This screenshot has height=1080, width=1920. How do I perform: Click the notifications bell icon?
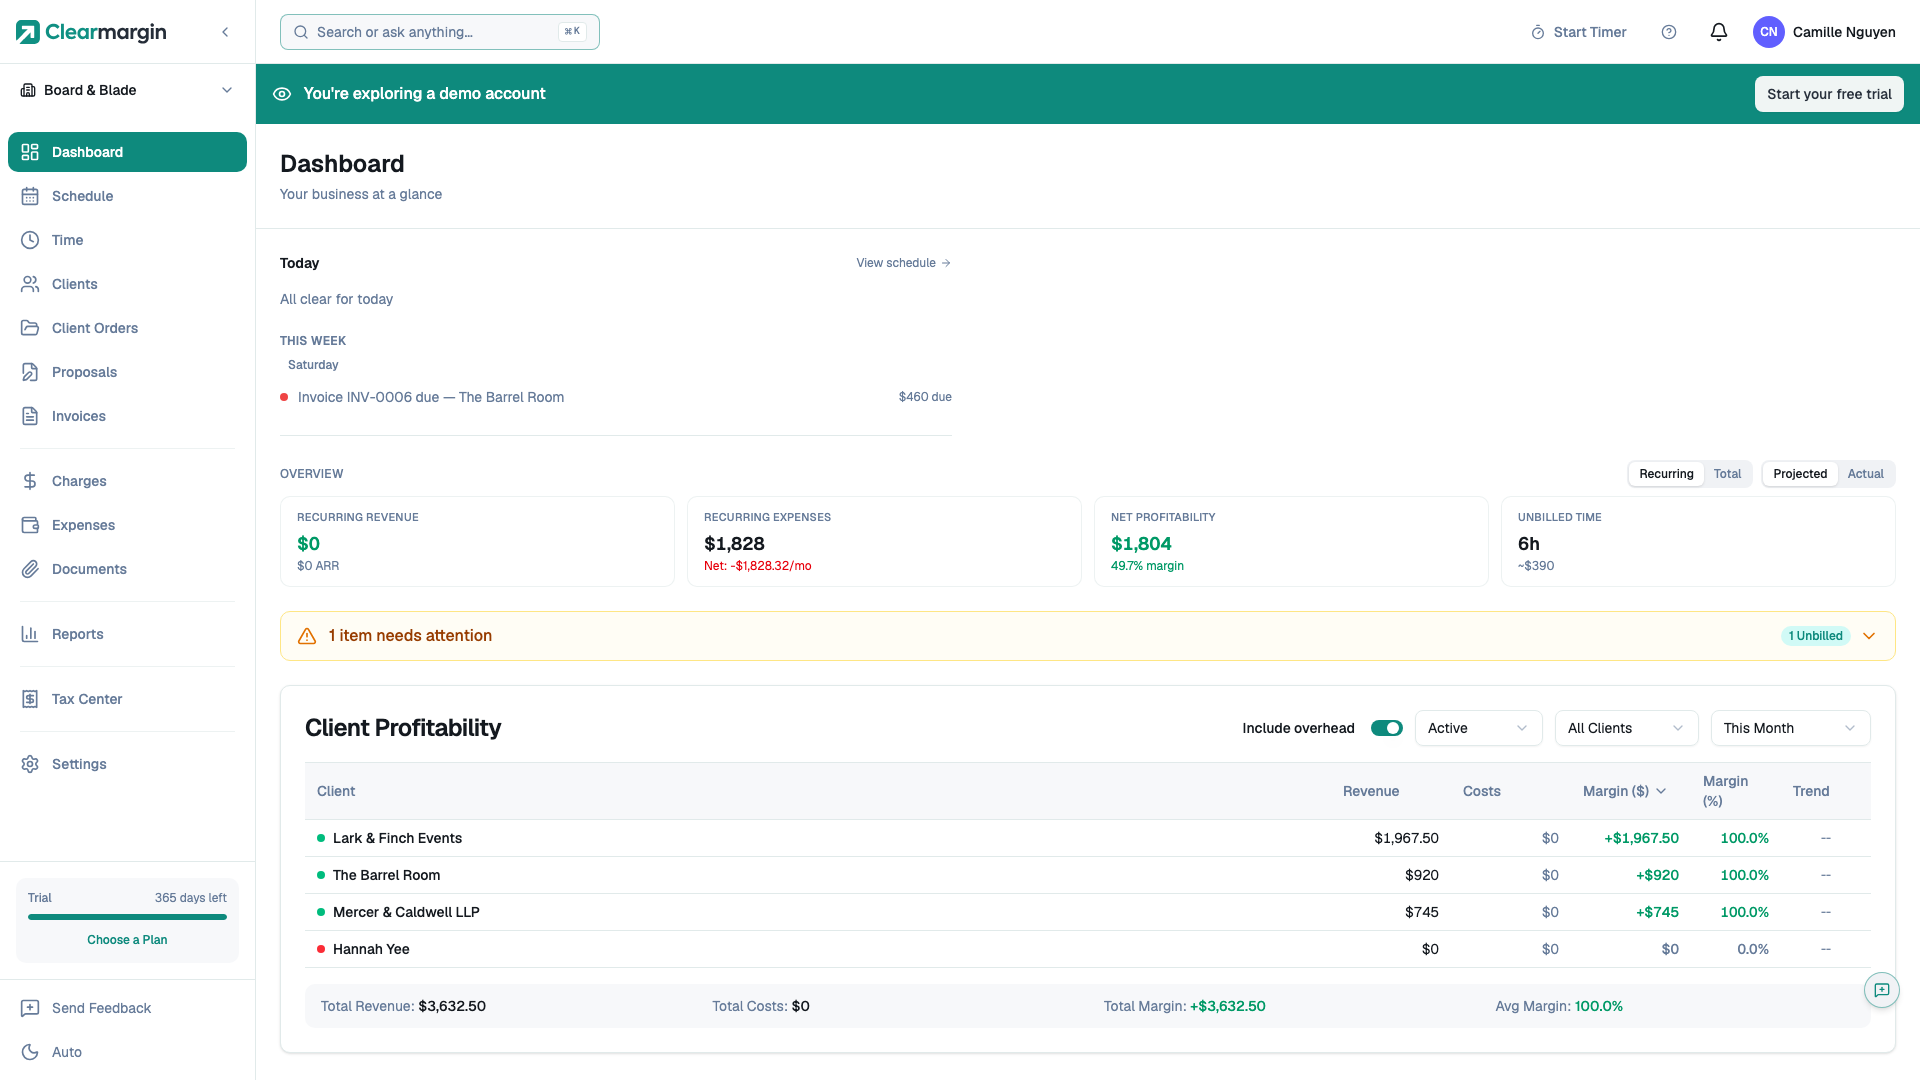[x=1718, y=32]
